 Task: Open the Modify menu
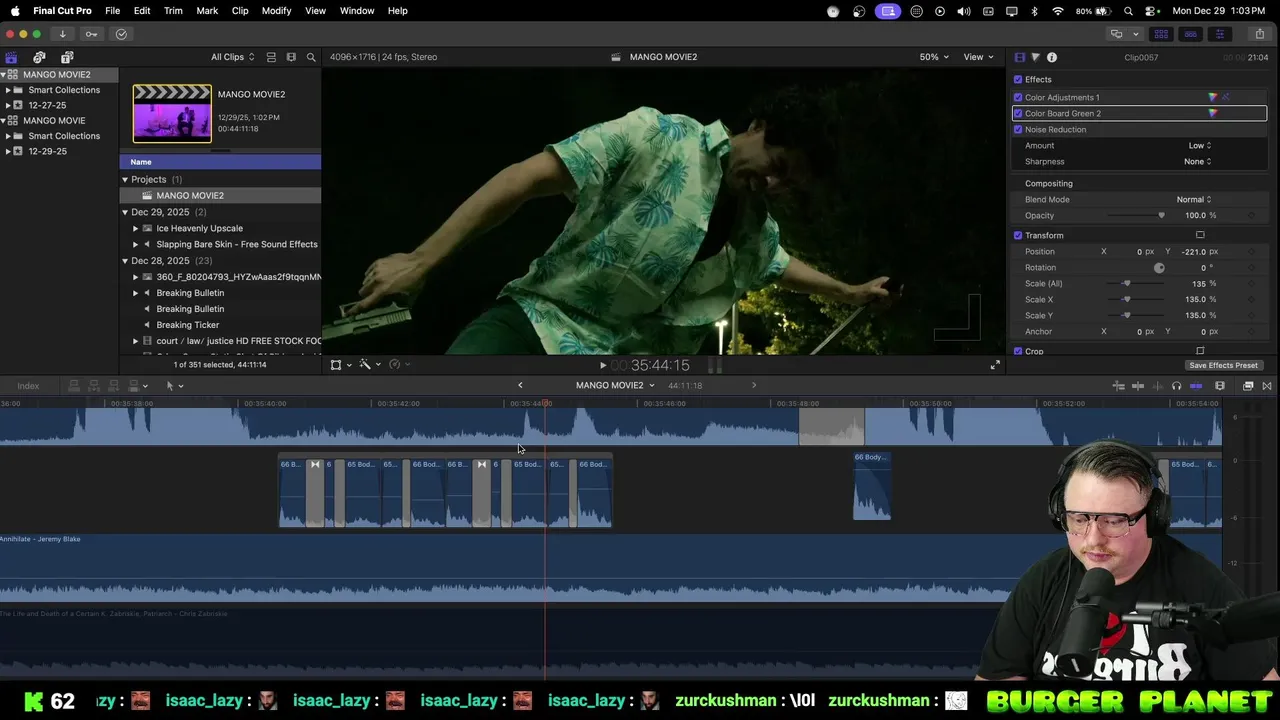point(277,11)
